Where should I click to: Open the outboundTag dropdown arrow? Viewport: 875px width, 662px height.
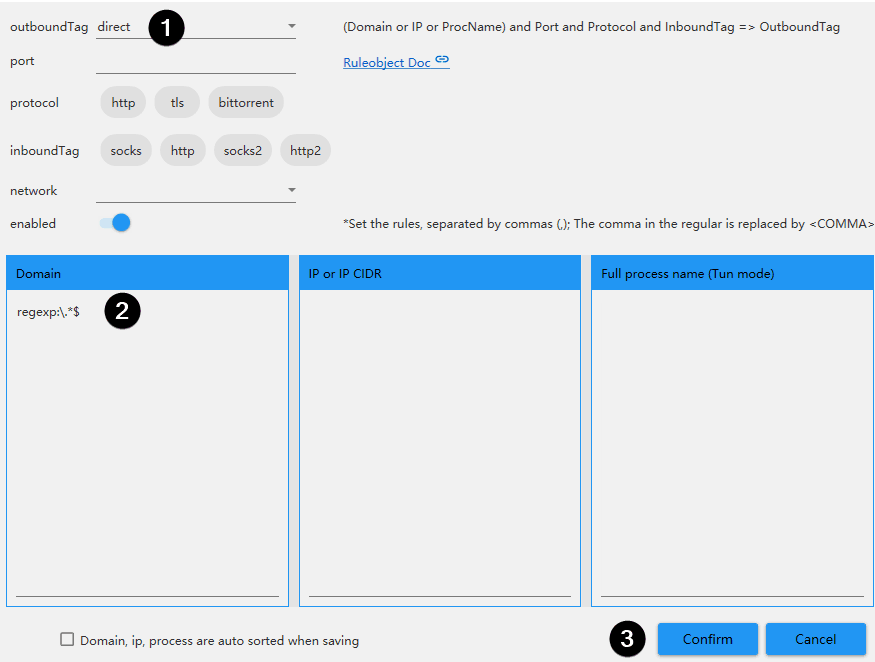pyautogui.click(x=291, y=26)
